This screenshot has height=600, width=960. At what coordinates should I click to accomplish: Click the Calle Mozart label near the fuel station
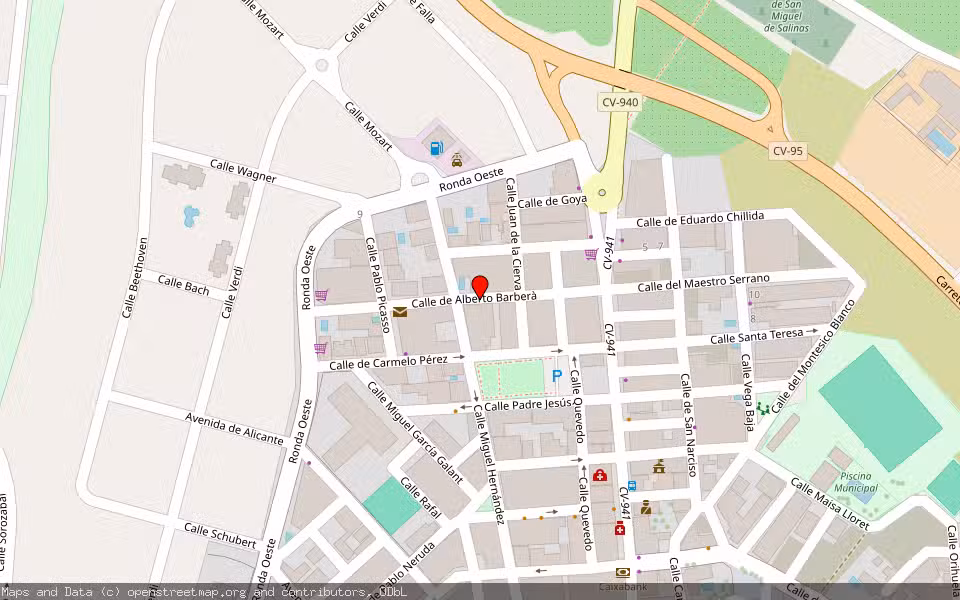[369, 126]
